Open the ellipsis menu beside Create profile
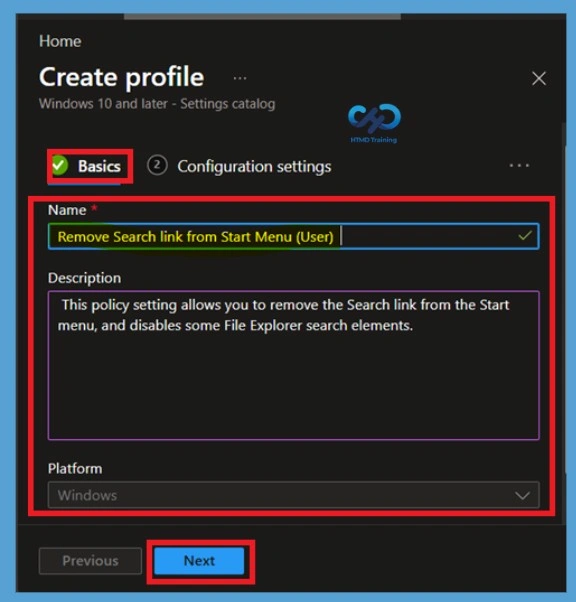 click(x=240, y=78)
